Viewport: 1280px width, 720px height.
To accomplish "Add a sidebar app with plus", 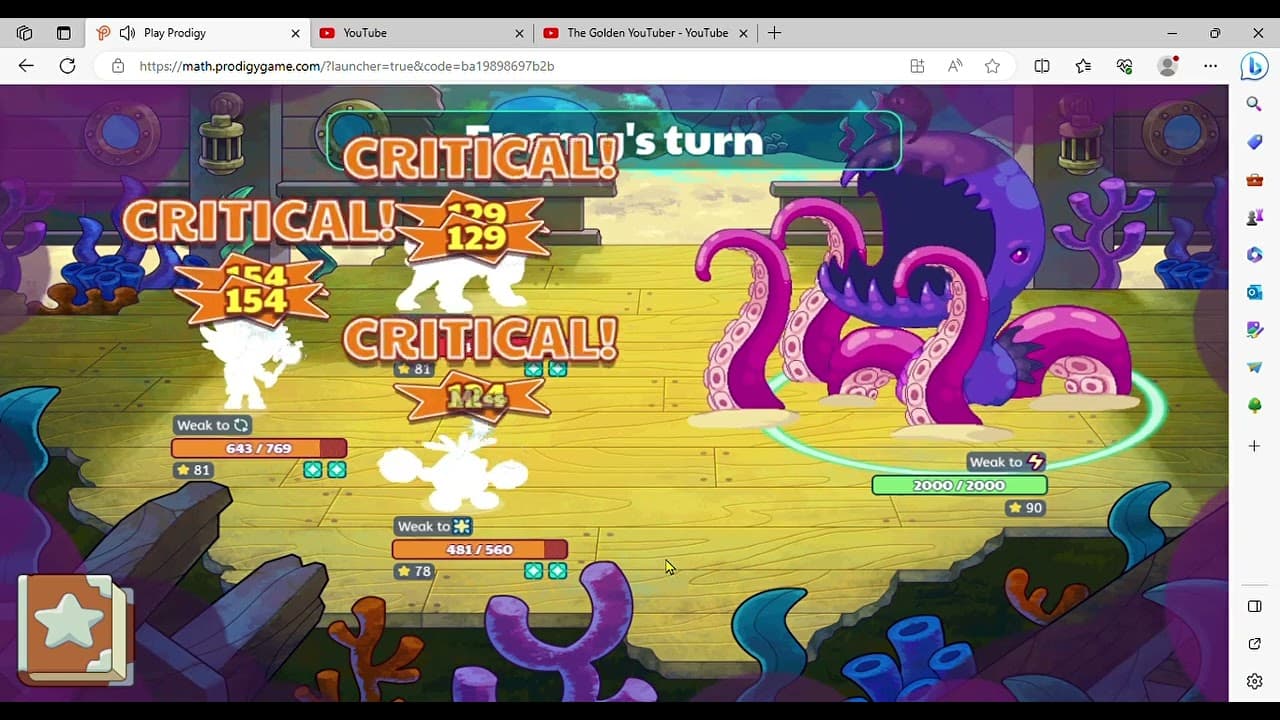I will [1254, 446].
